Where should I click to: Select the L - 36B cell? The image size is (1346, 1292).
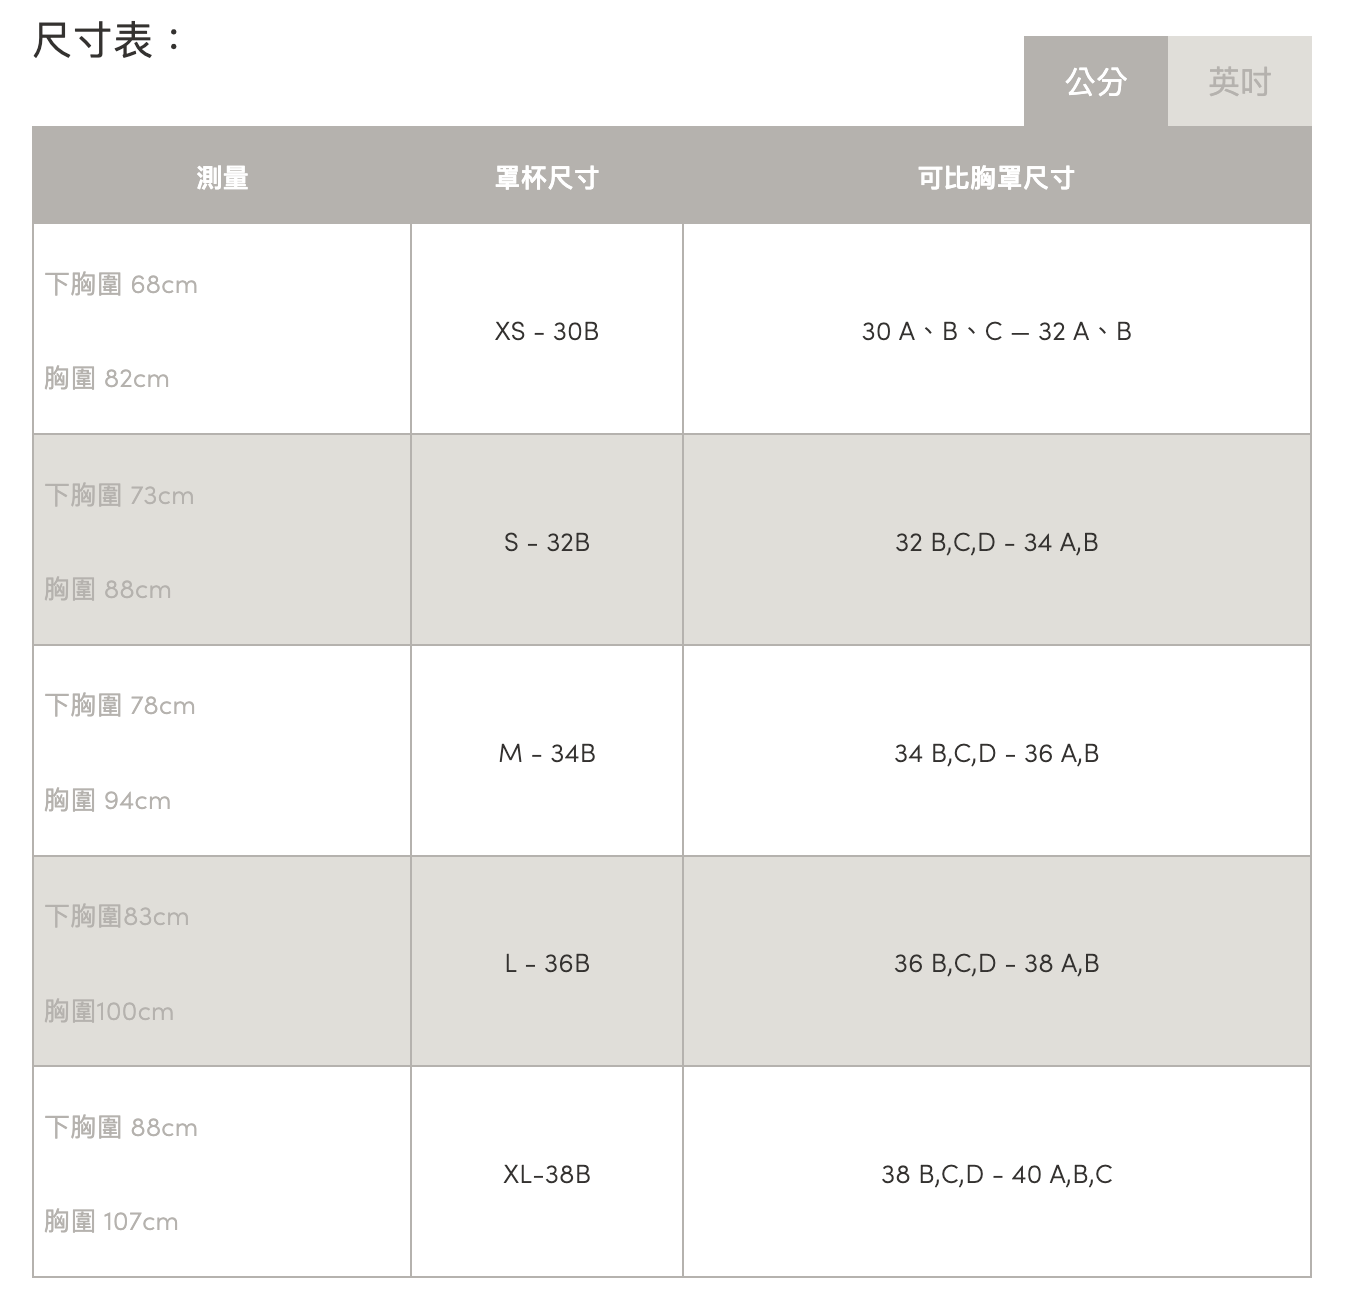click(x=546, y=963)
